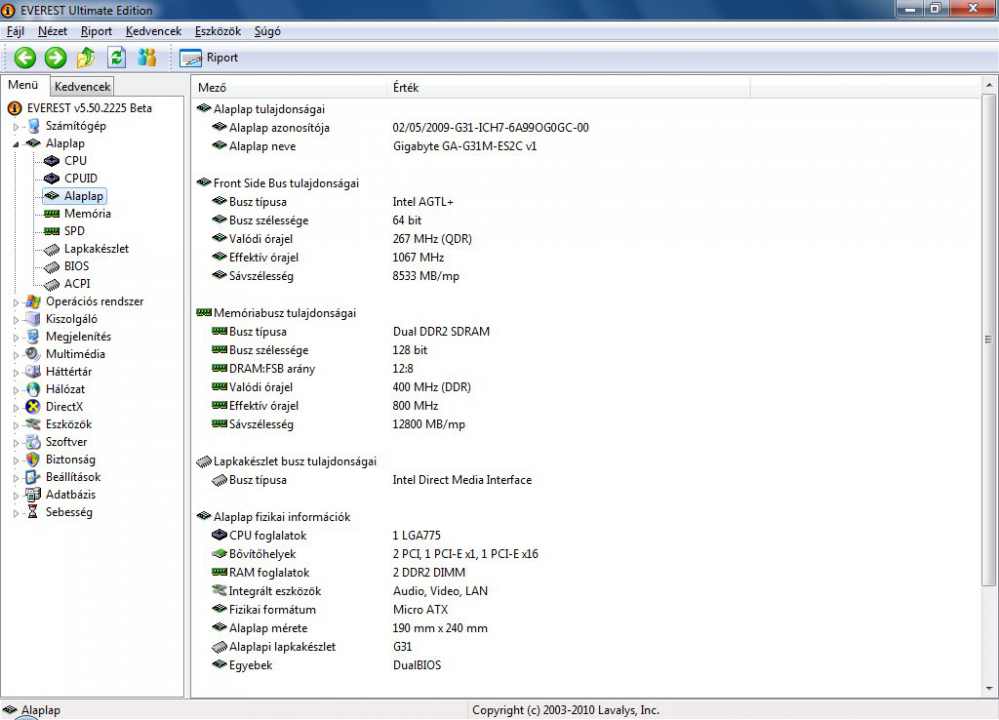The width and height of the screenshot is (999, 720).
Task: Expand the Kiszolgáló tree node
Action: (16, 320)
